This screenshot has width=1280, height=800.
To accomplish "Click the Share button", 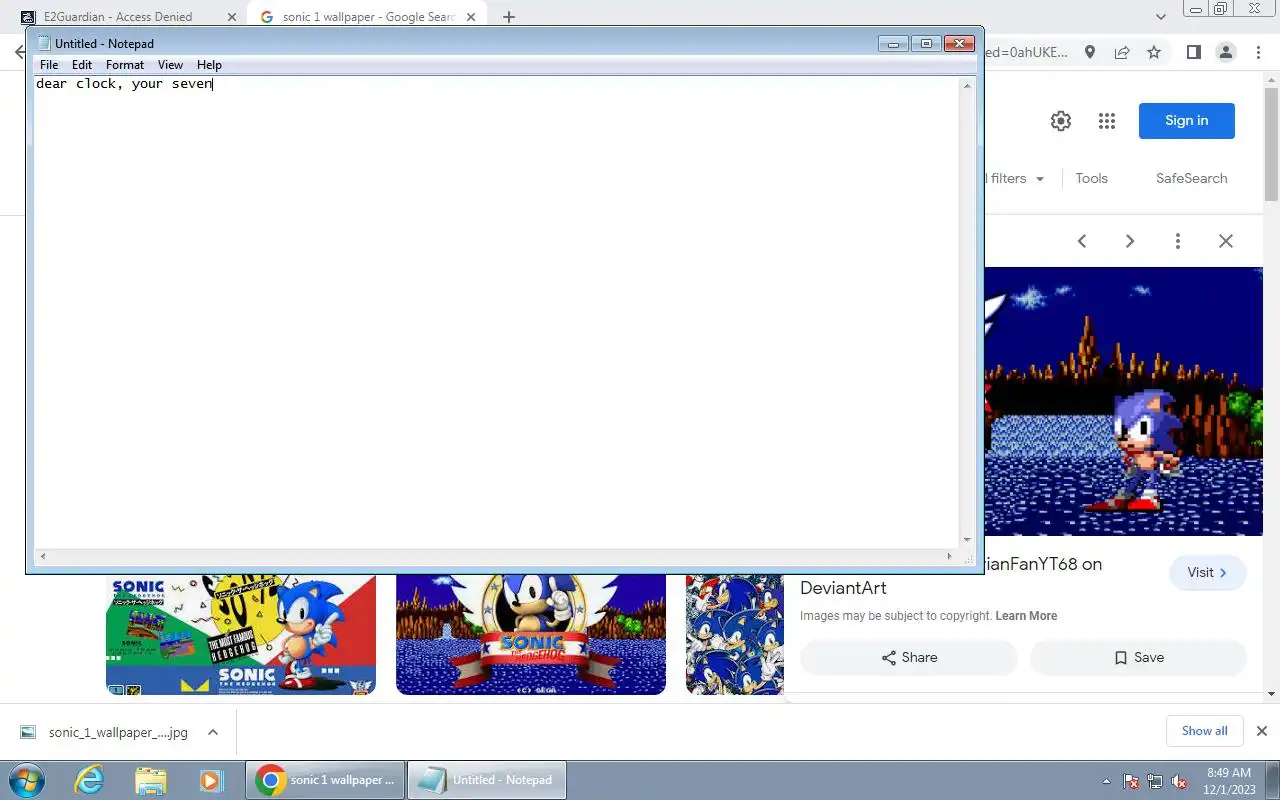I will click(x=909, y=657).
